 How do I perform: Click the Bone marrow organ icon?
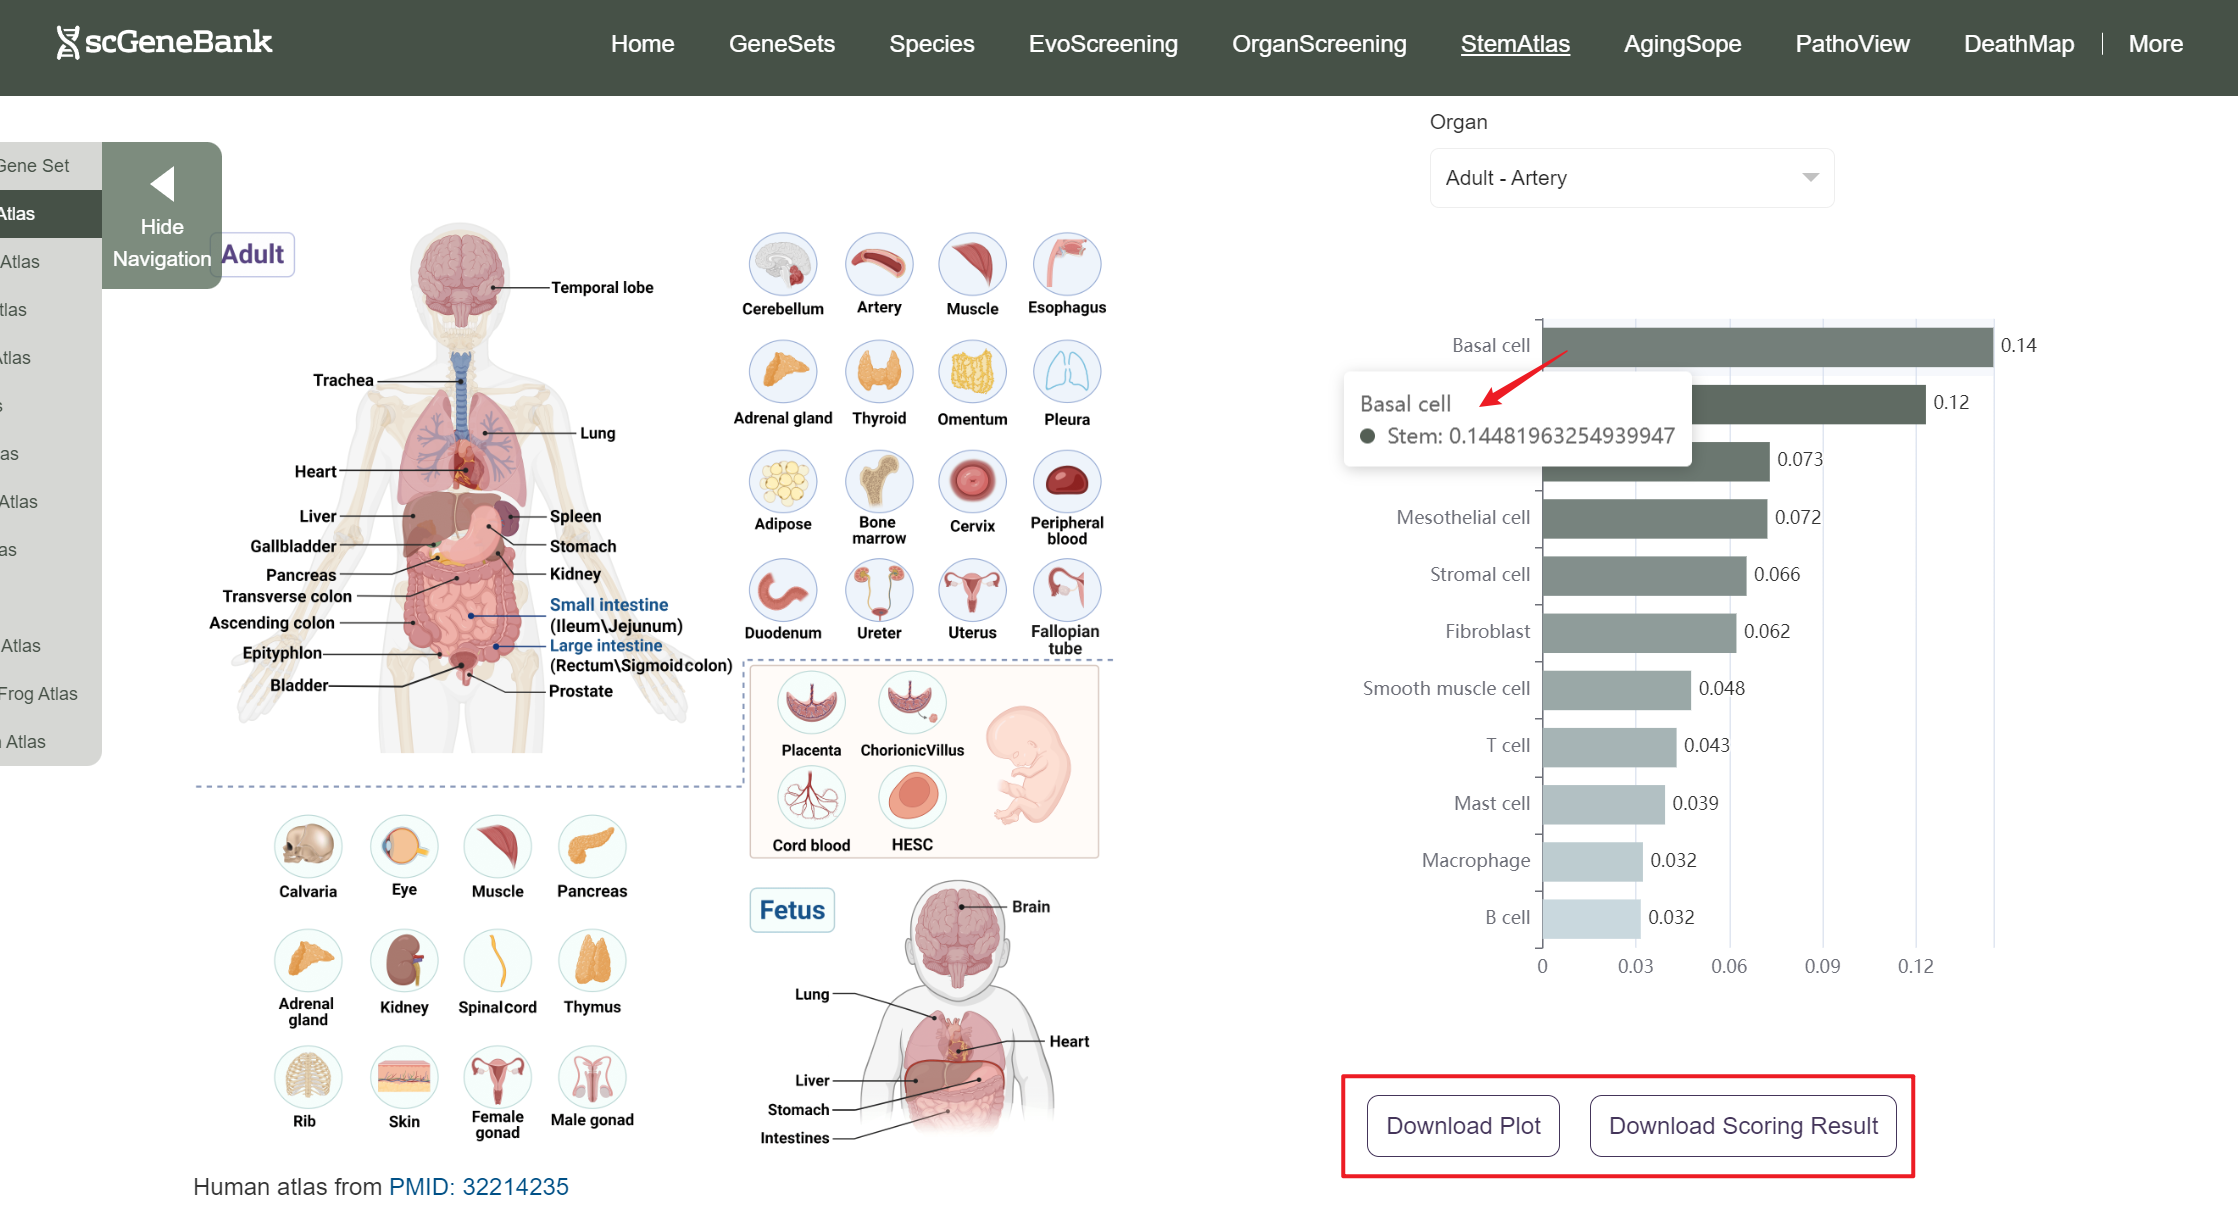click(879, 481)
